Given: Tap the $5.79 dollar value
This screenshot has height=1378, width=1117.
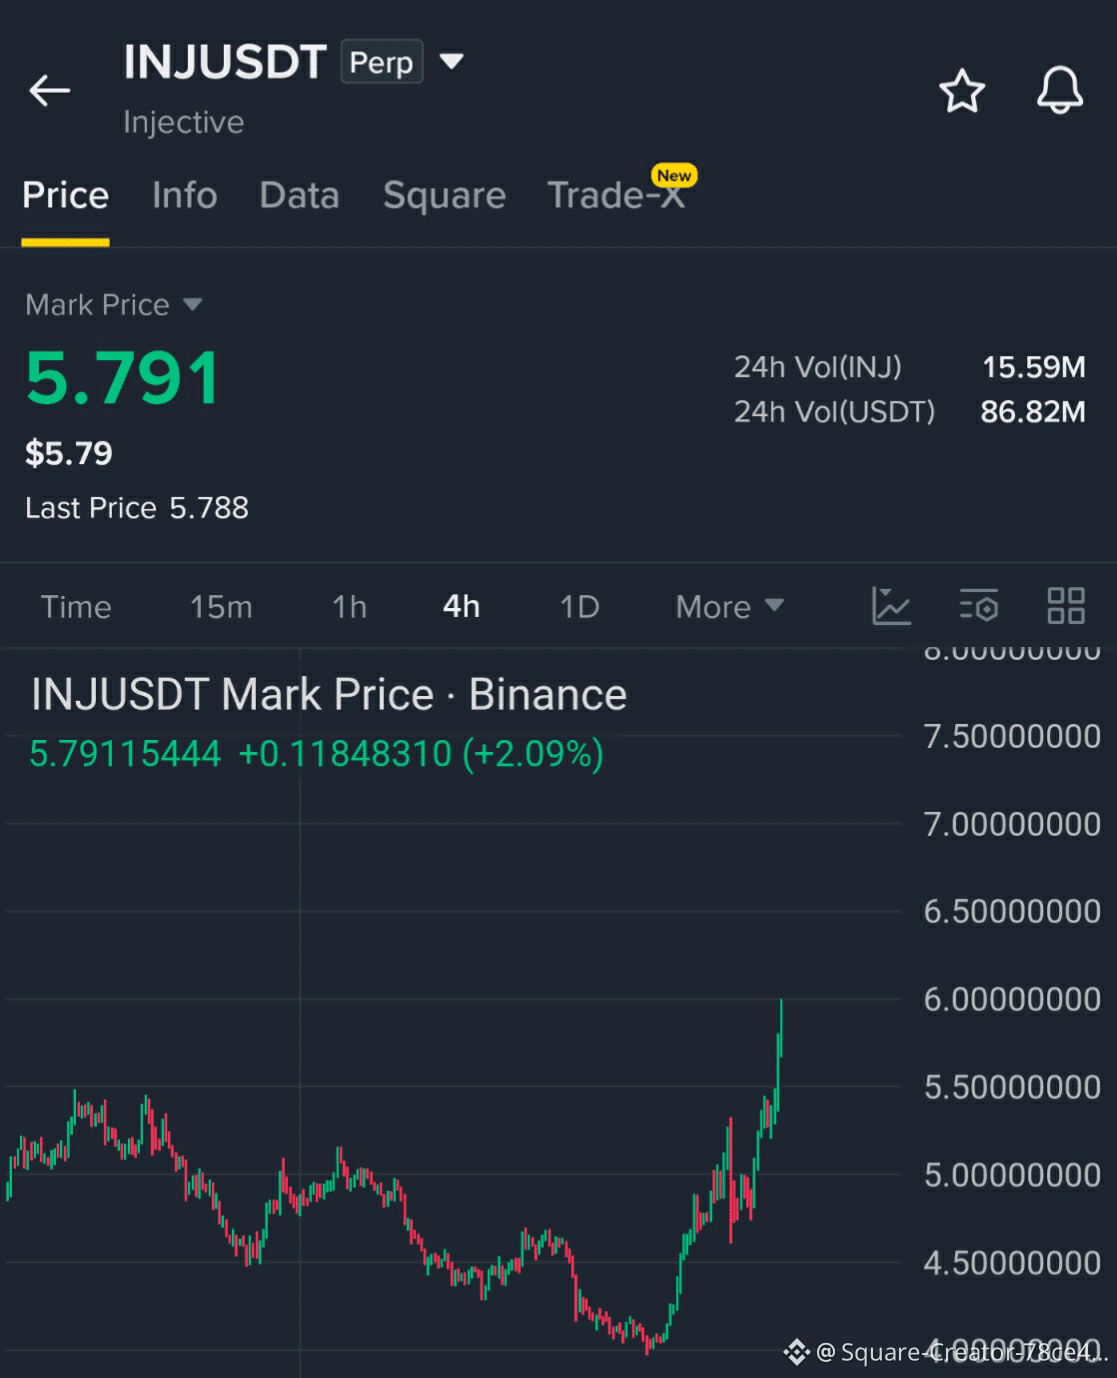Looking at the screenshot, I should 68,453.
